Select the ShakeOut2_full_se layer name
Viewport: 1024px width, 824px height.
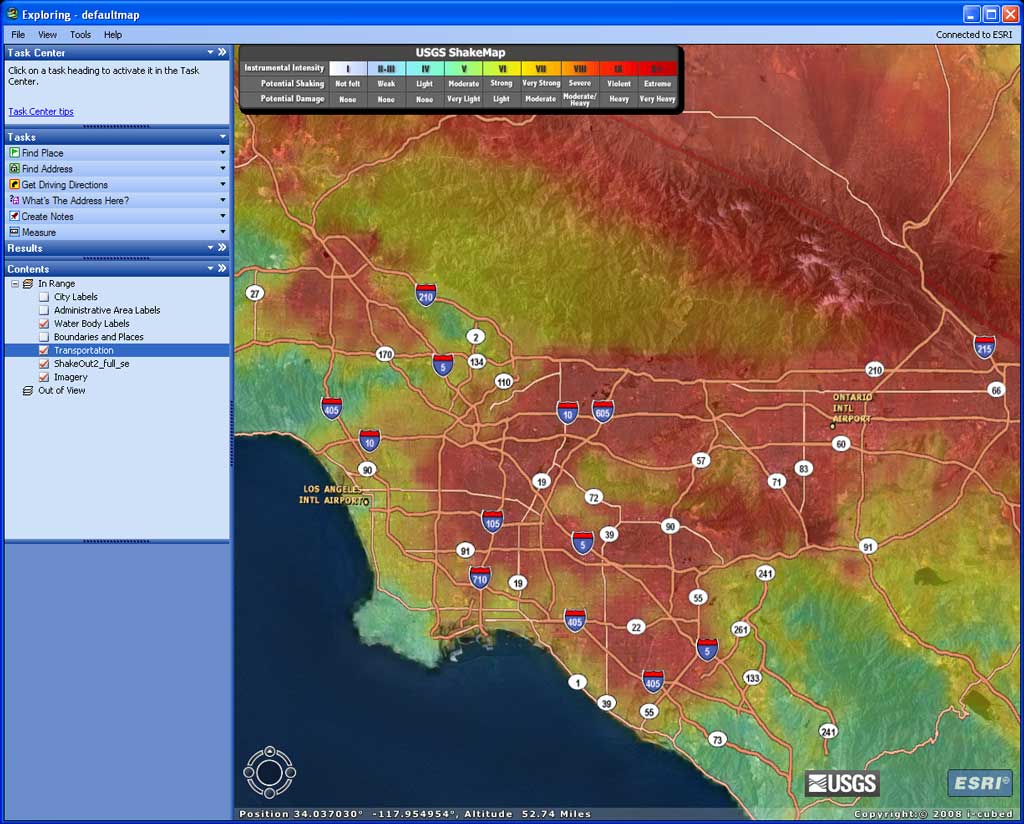[x=91, y=364]
